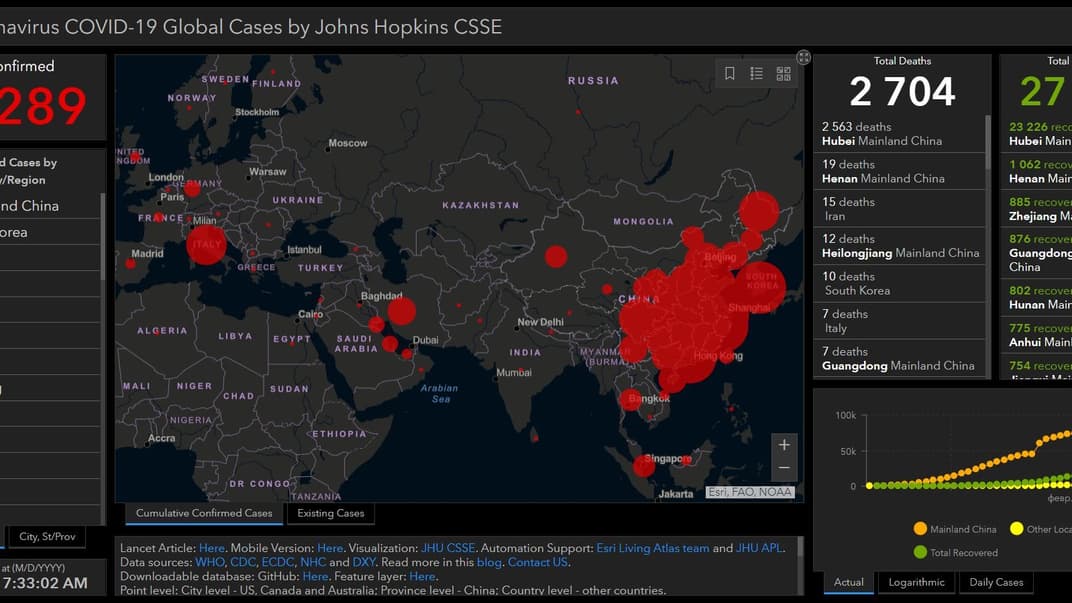Open the NHC data source link
Screen dimensions: 1072x603
point(313,563)
